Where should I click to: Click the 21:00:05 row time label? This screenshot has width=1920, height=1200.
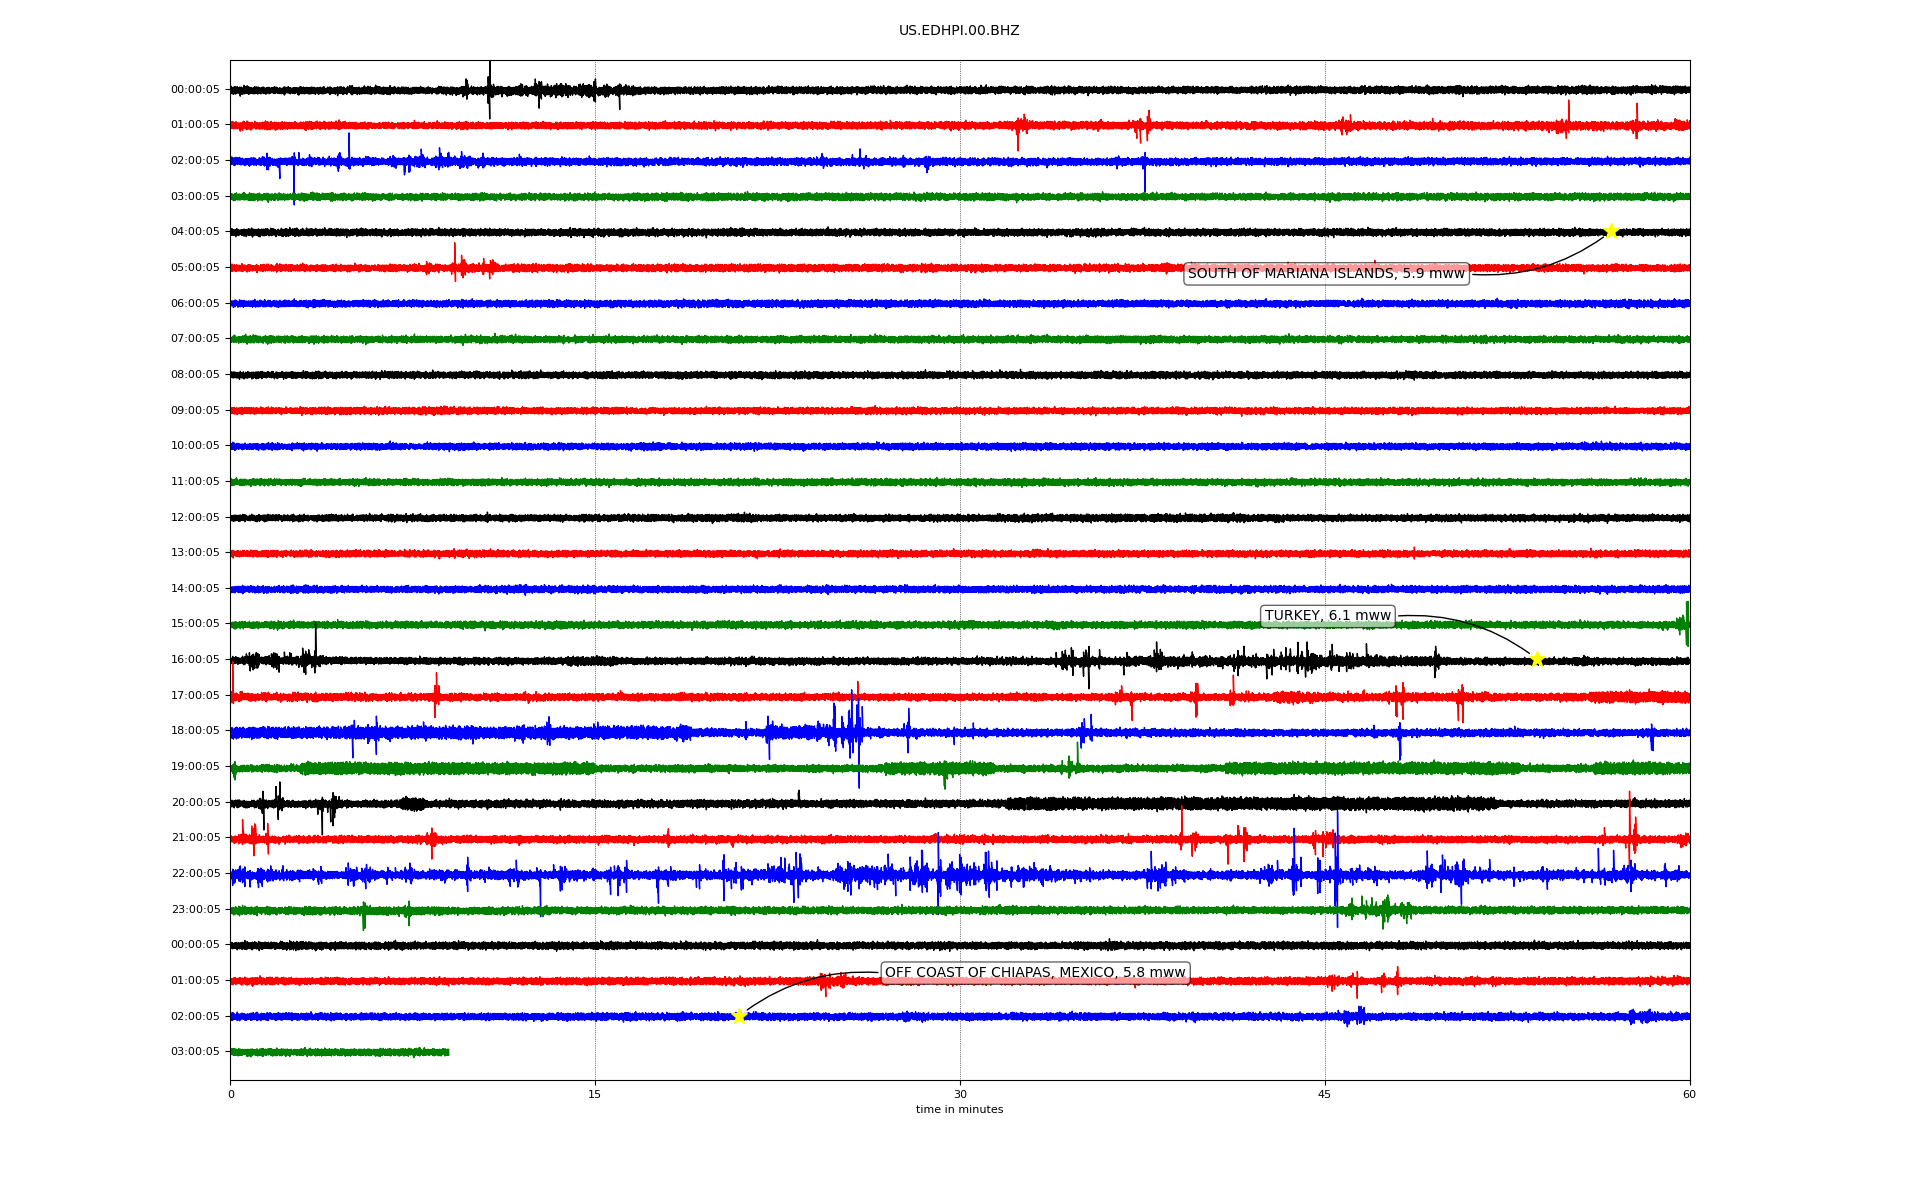pos(195,838)
